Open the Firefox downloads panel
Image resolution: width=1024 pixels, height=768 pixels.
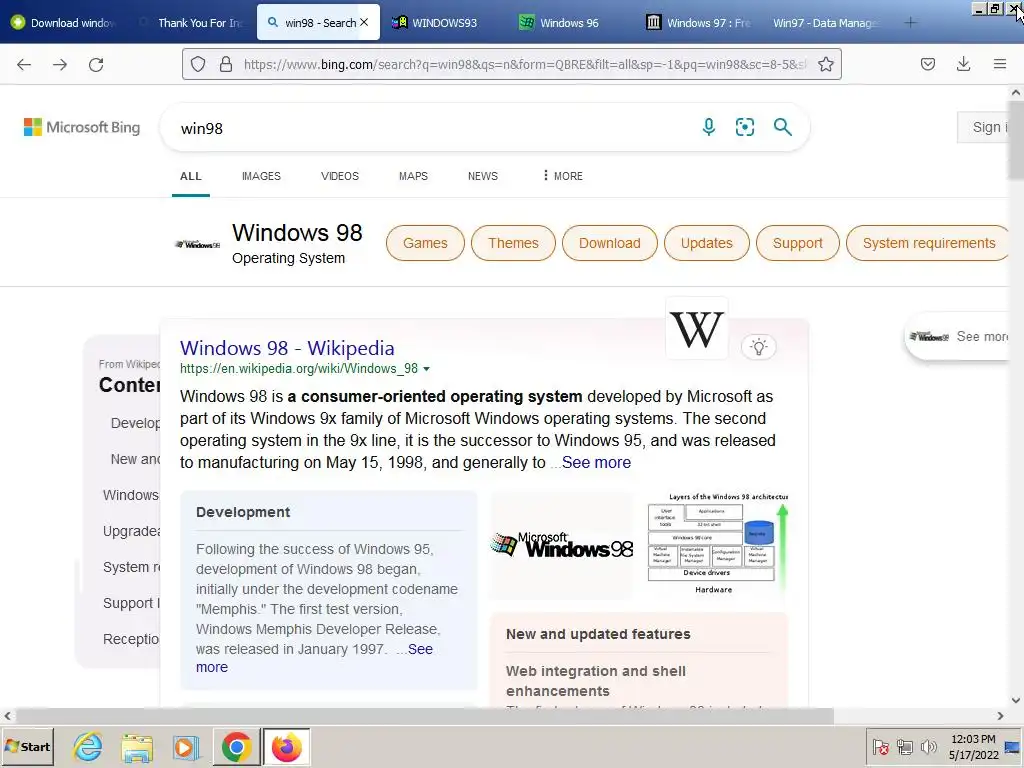pos(963,64)
